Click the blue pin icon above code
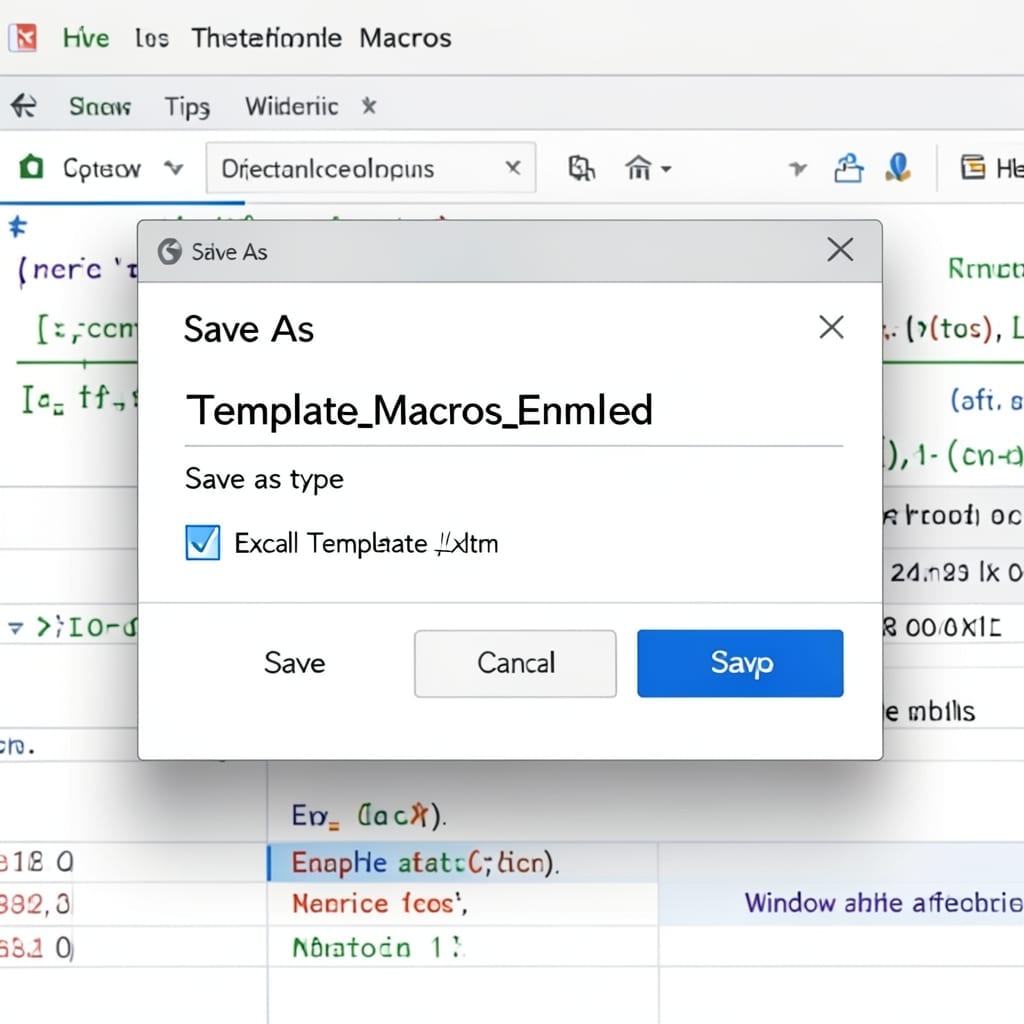 pyautogui.click(x=18, y=227)
